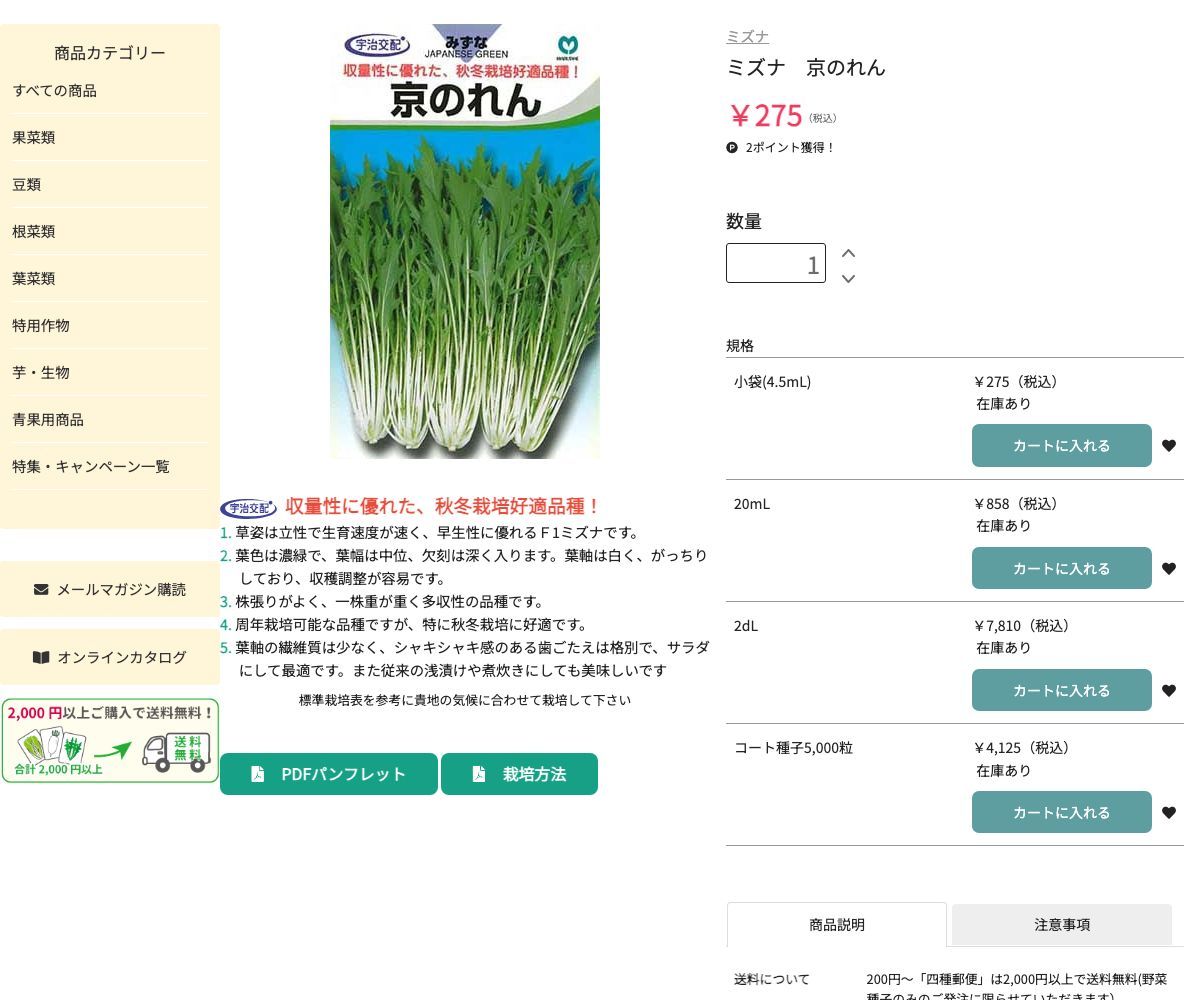
Task: Open the ミズナ breadcrumb link
Action: click(x=747, y=37)
